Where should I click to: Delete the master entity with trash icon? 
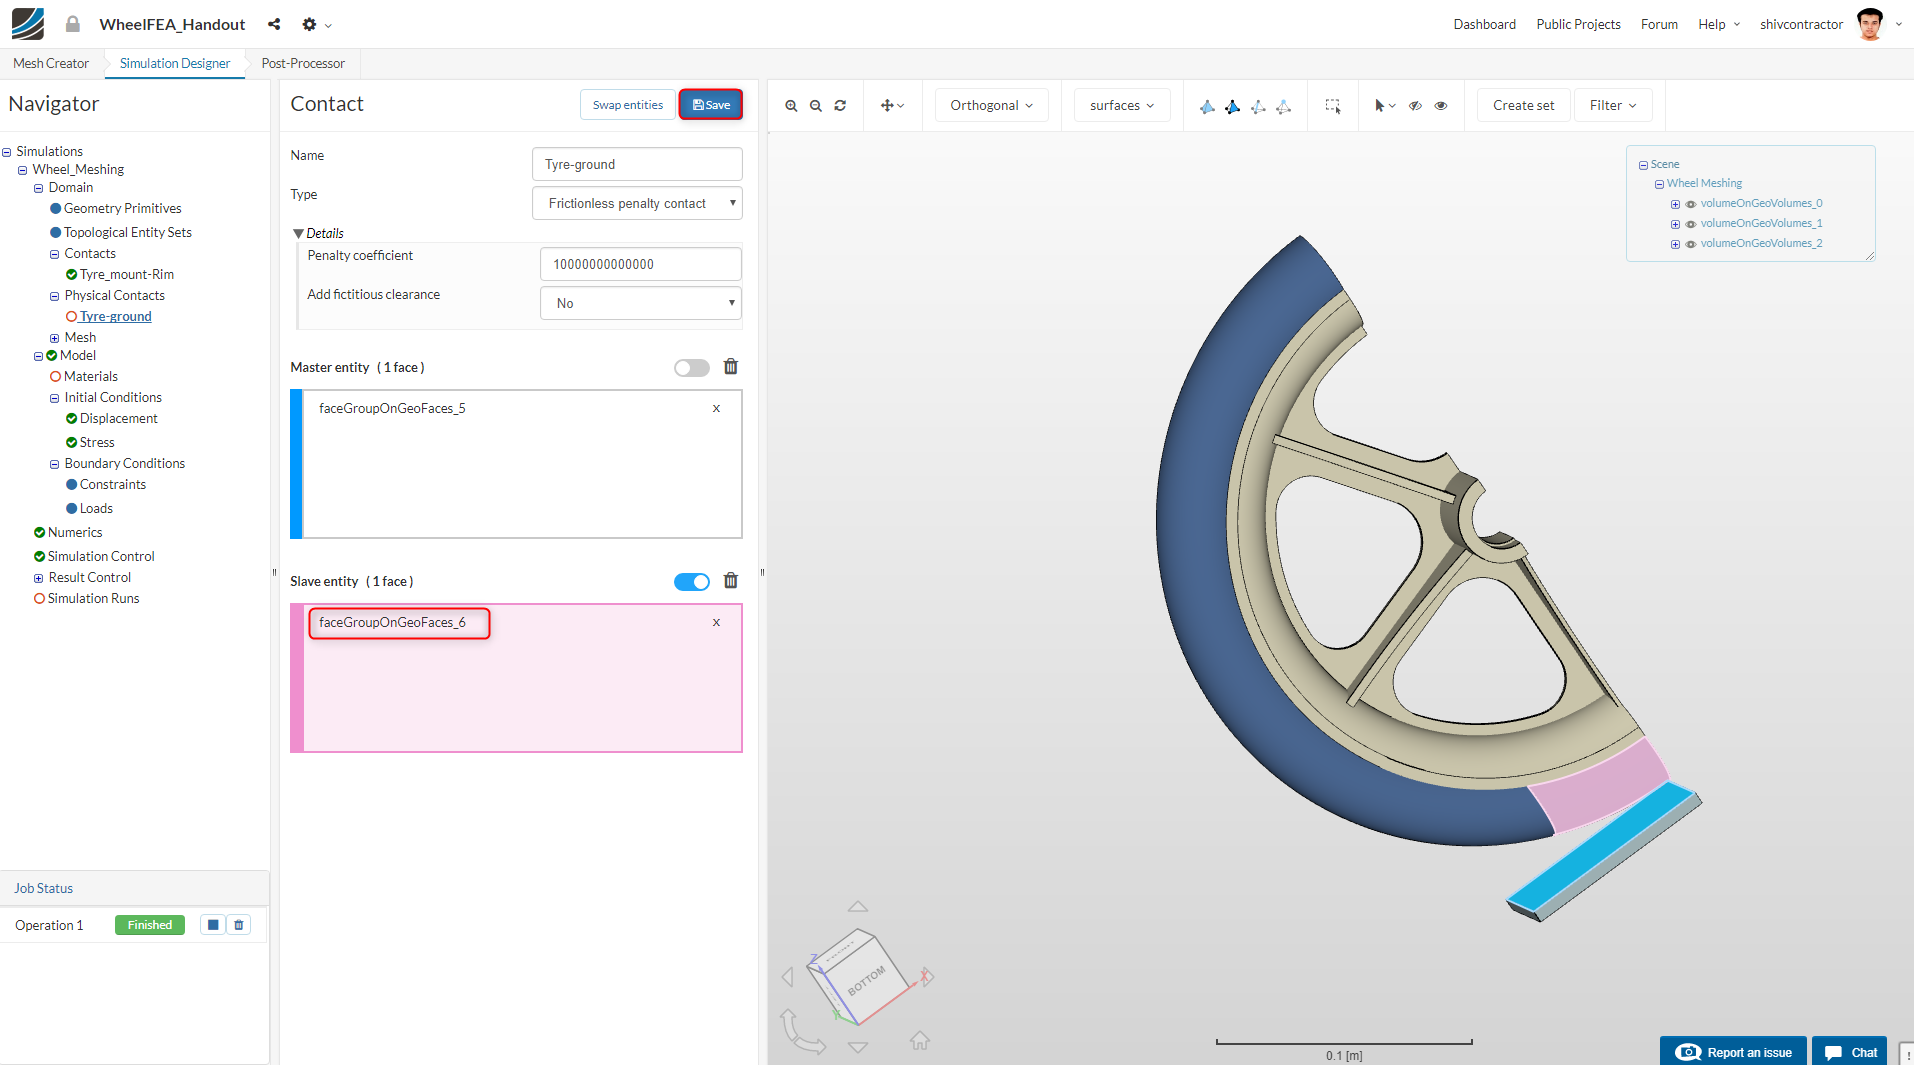pyautogui.click(x=731, y=367)
